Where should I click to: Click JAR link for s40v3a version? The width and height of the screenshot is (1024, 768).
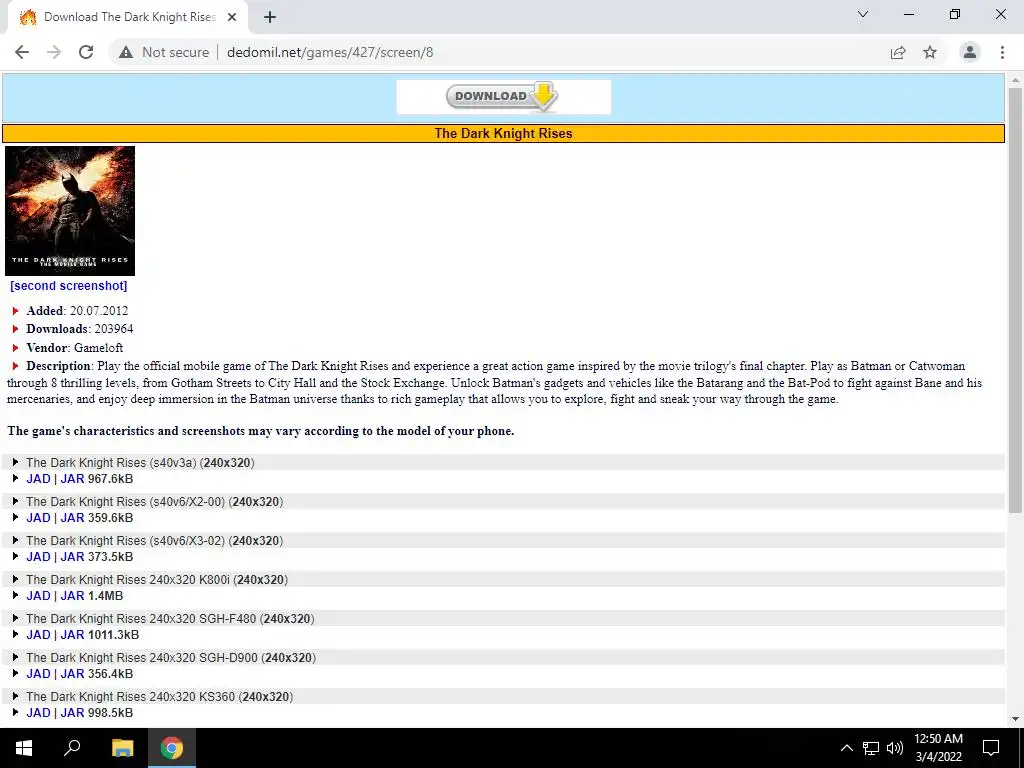point(72,479)
